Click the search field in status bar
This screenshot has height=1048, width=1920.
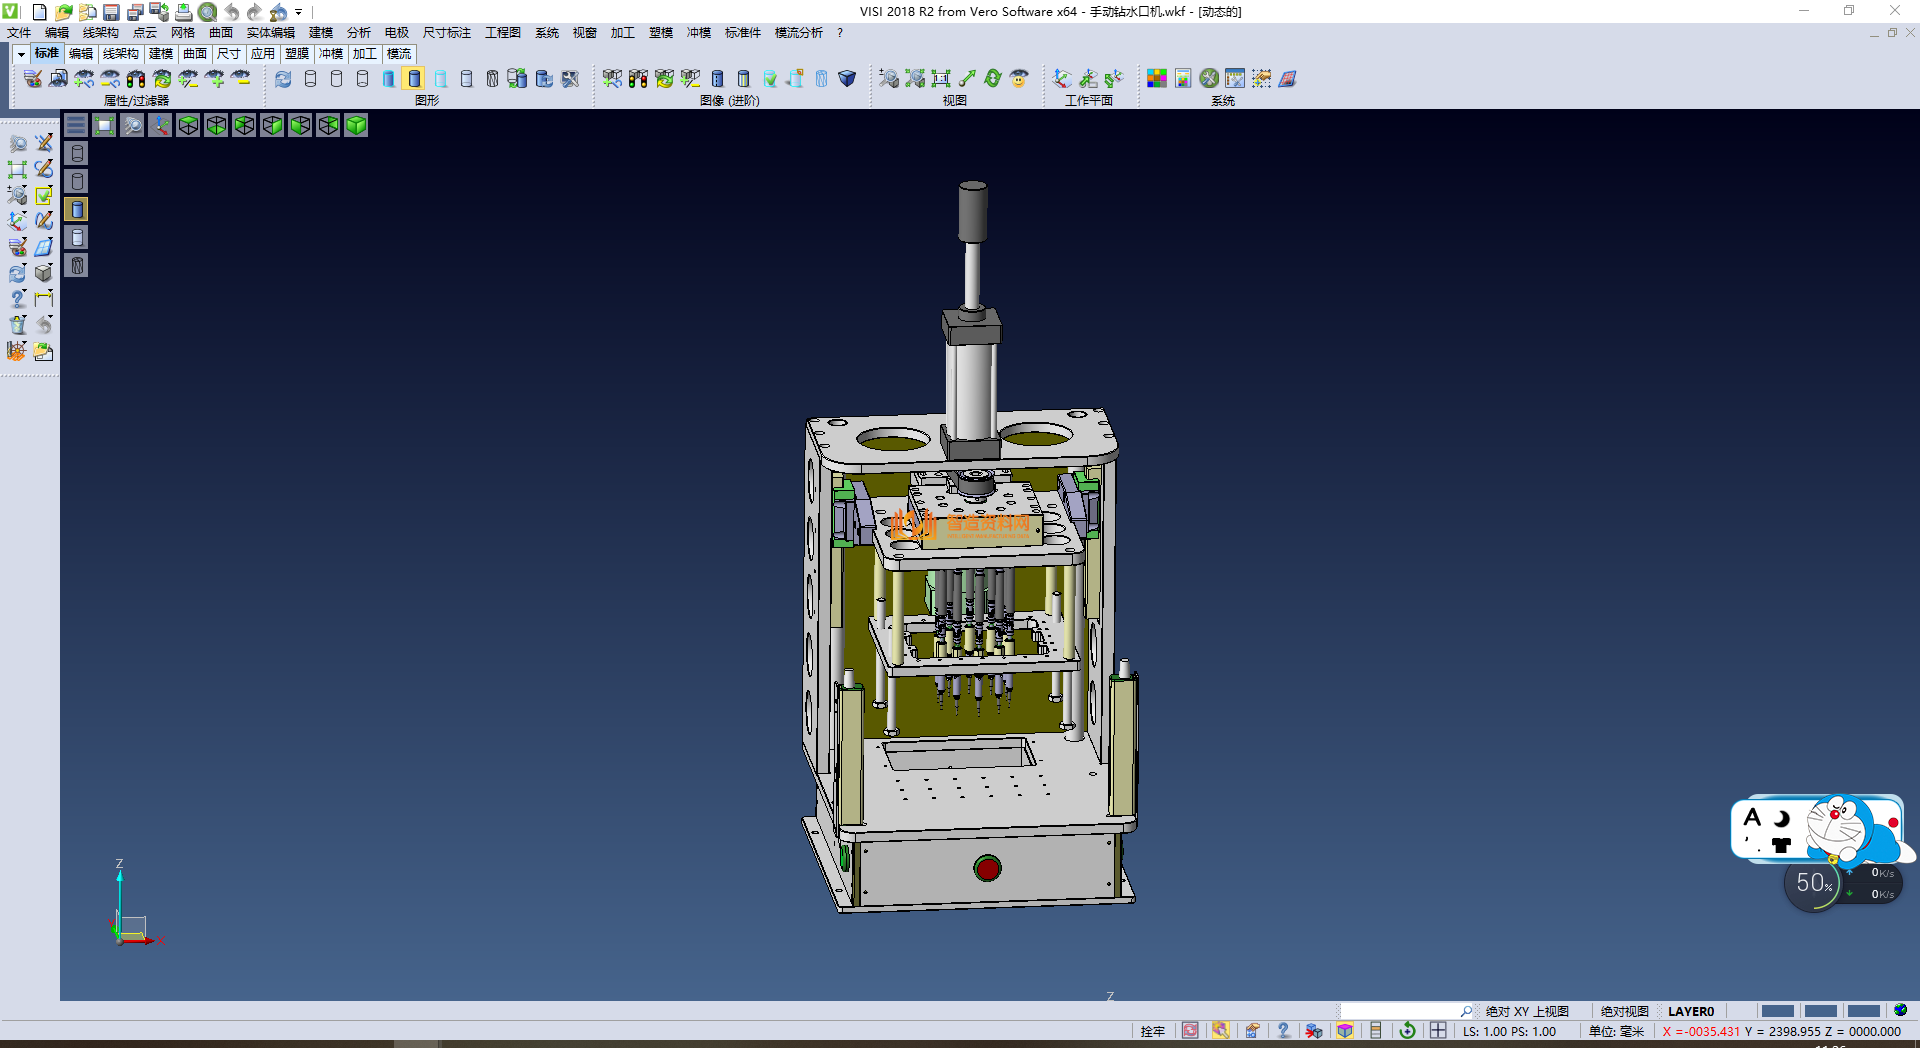tap(1400, 1011)
